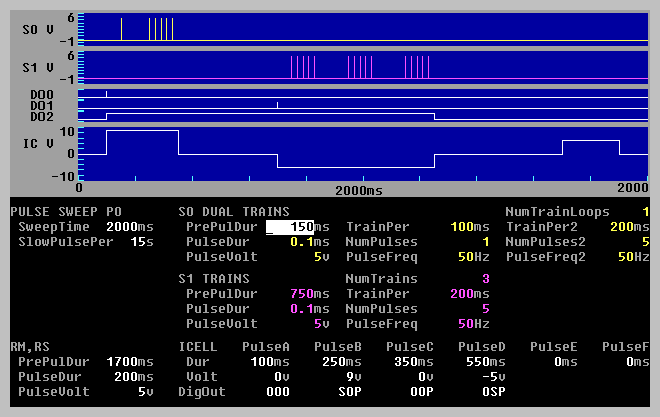
Task: Click the PulseFreq2 50Hz value
Action: (635, 257)
